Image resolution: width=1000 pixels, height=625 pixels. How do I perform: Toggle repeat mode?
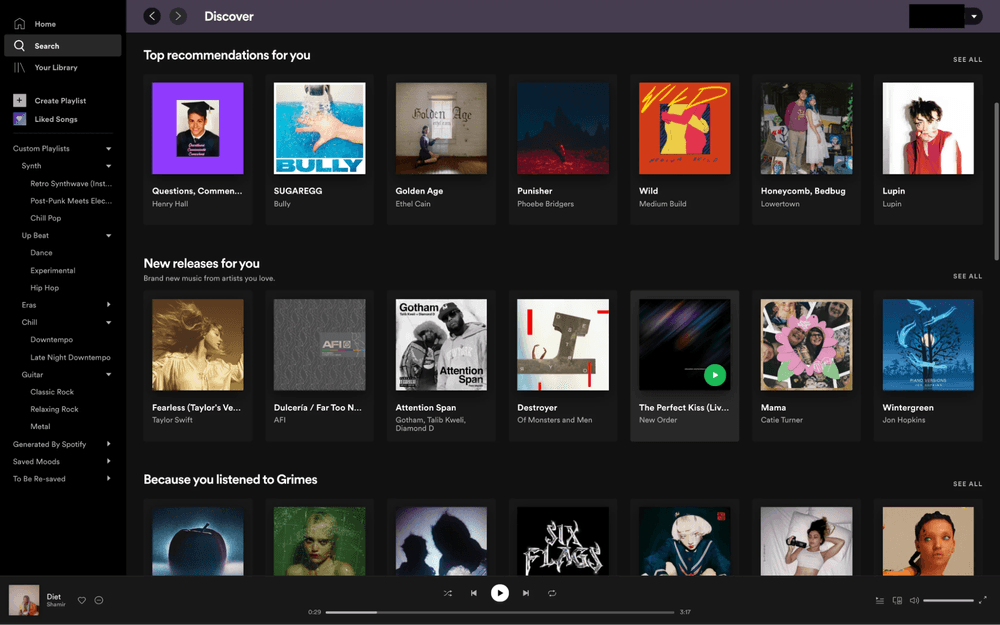click(552, 593)
